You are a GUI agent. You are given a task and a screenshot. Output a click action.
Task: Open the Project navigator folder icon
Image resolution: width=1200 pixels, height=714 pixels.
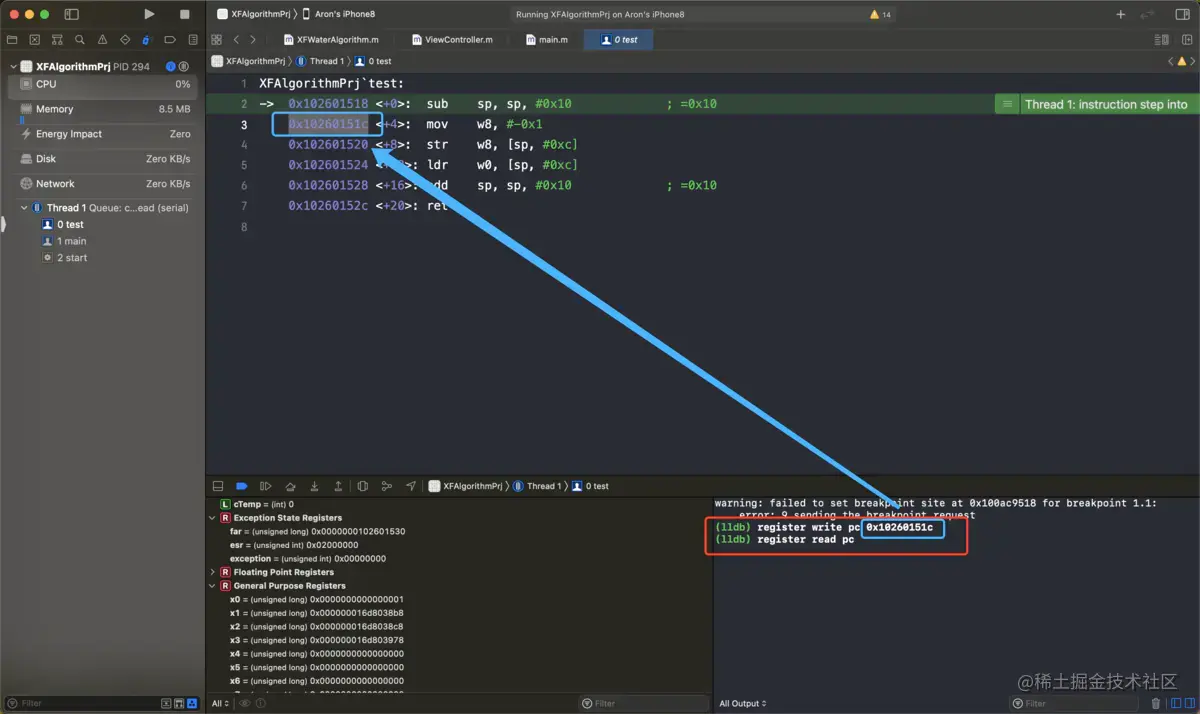pyautogui.click(x=12, y=40)
